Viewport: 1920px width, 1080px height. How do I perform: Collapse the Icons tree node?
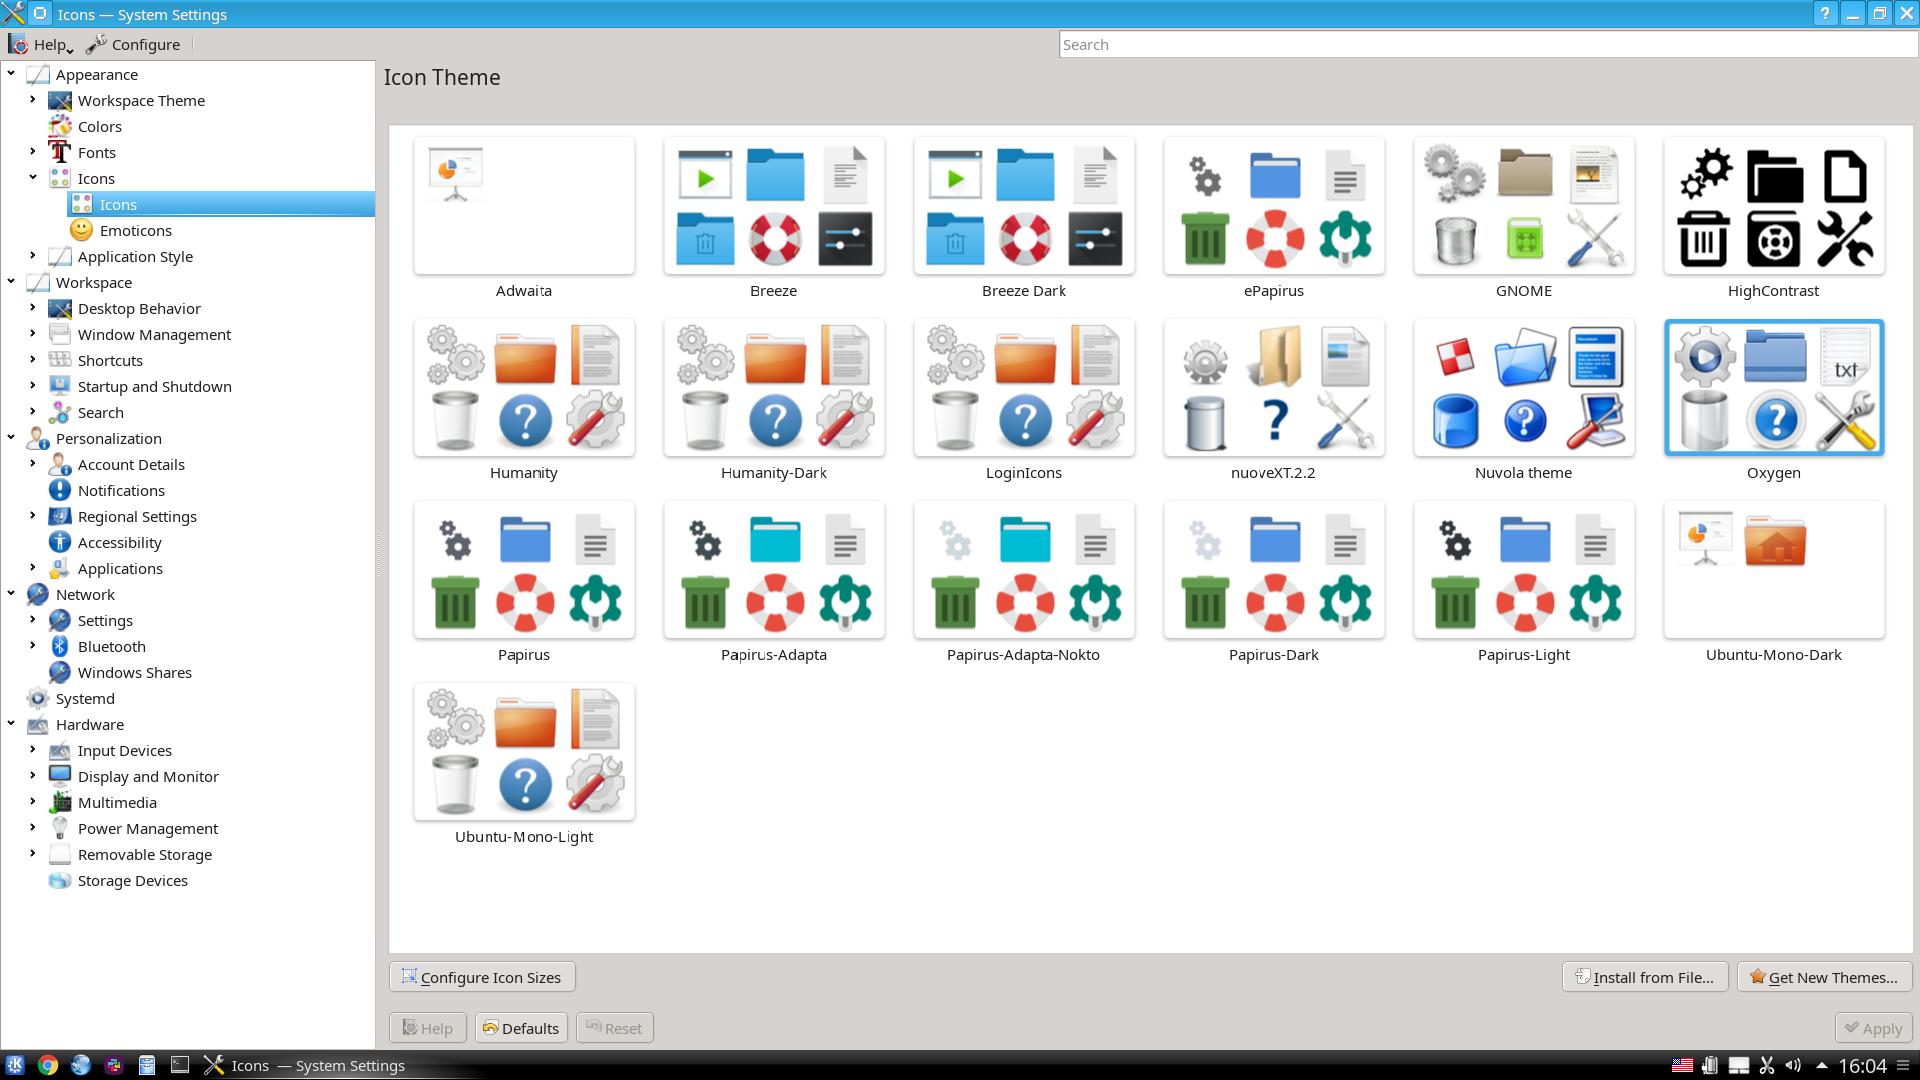(x=33, y=177)
